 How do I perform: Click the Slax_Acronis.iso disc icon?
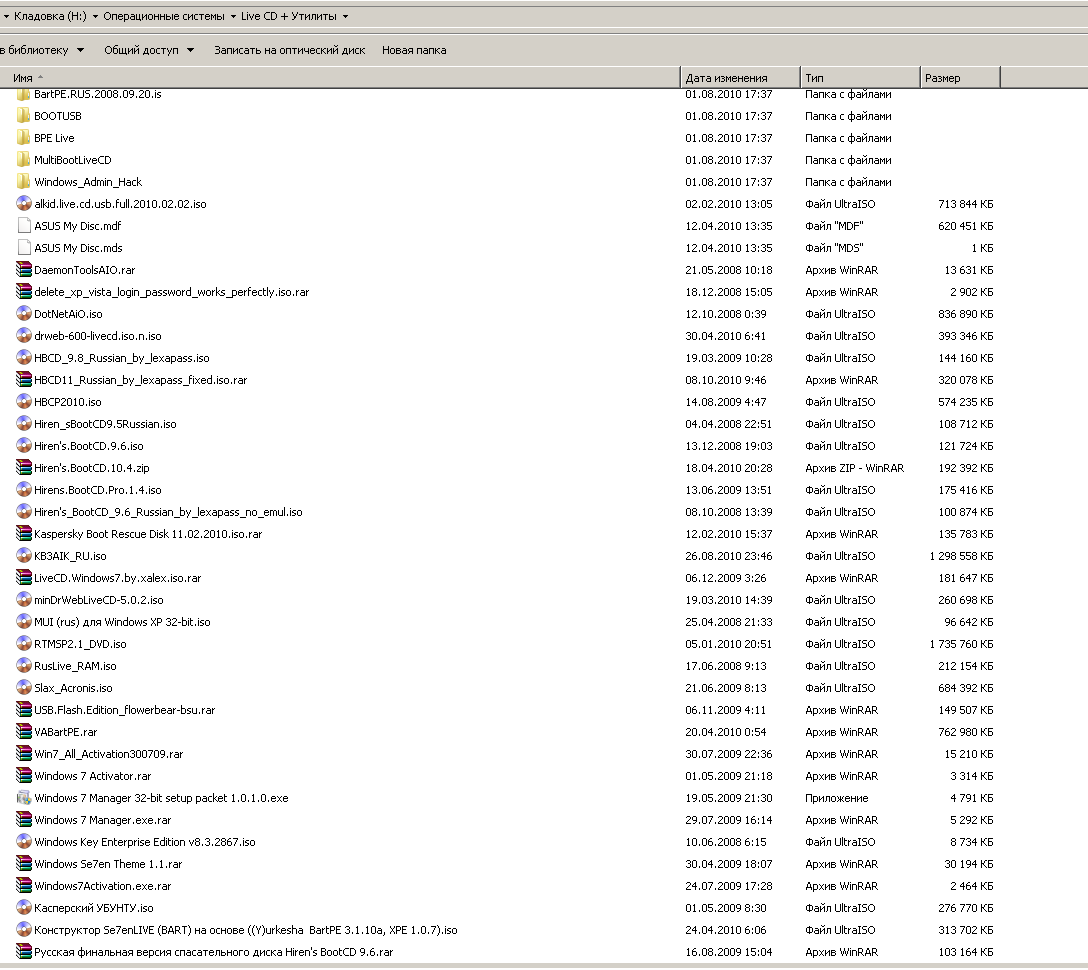pyautogui.click(x=24, y=688)
